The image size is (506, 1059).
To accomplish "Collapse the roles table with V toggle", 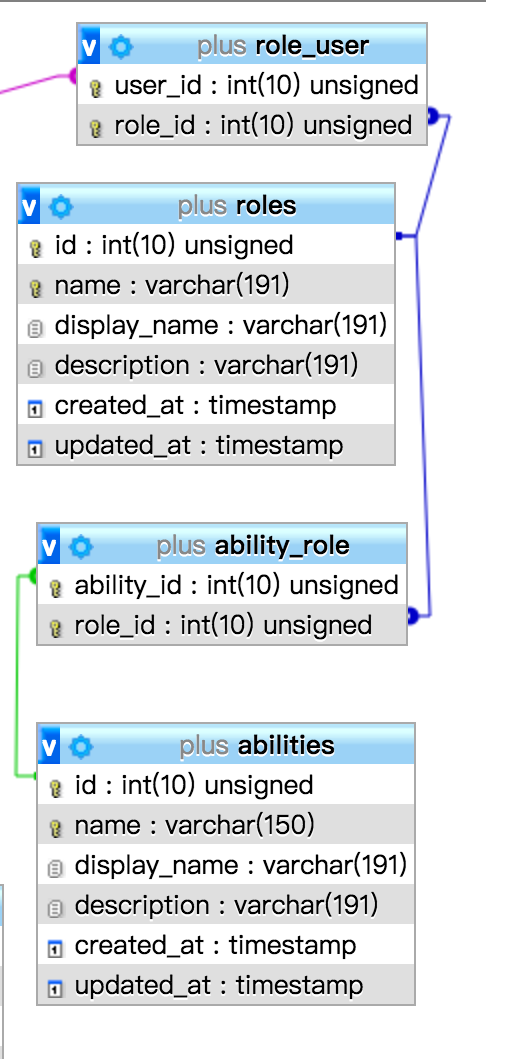I will 29,206.
